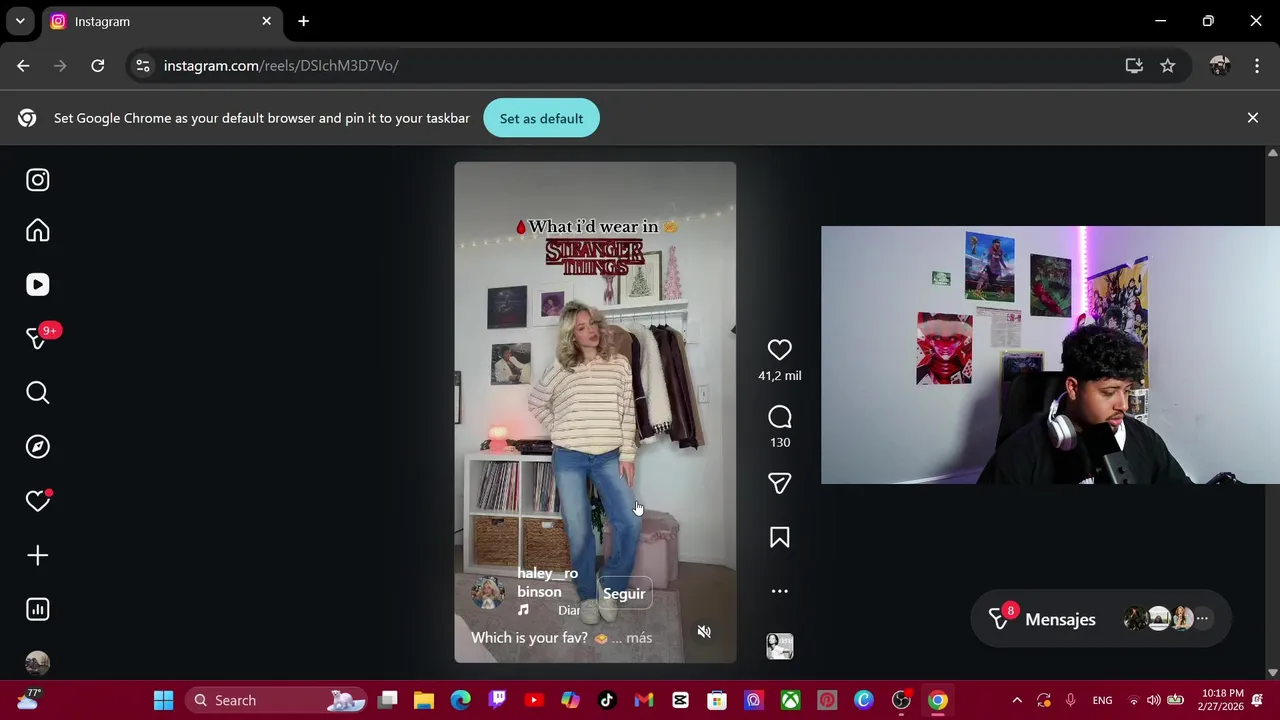Image resolution: width=1280 pixels, height=720 pixels.
Task: Click the Create plus icon in the sidebar
Action: point(37,555)
